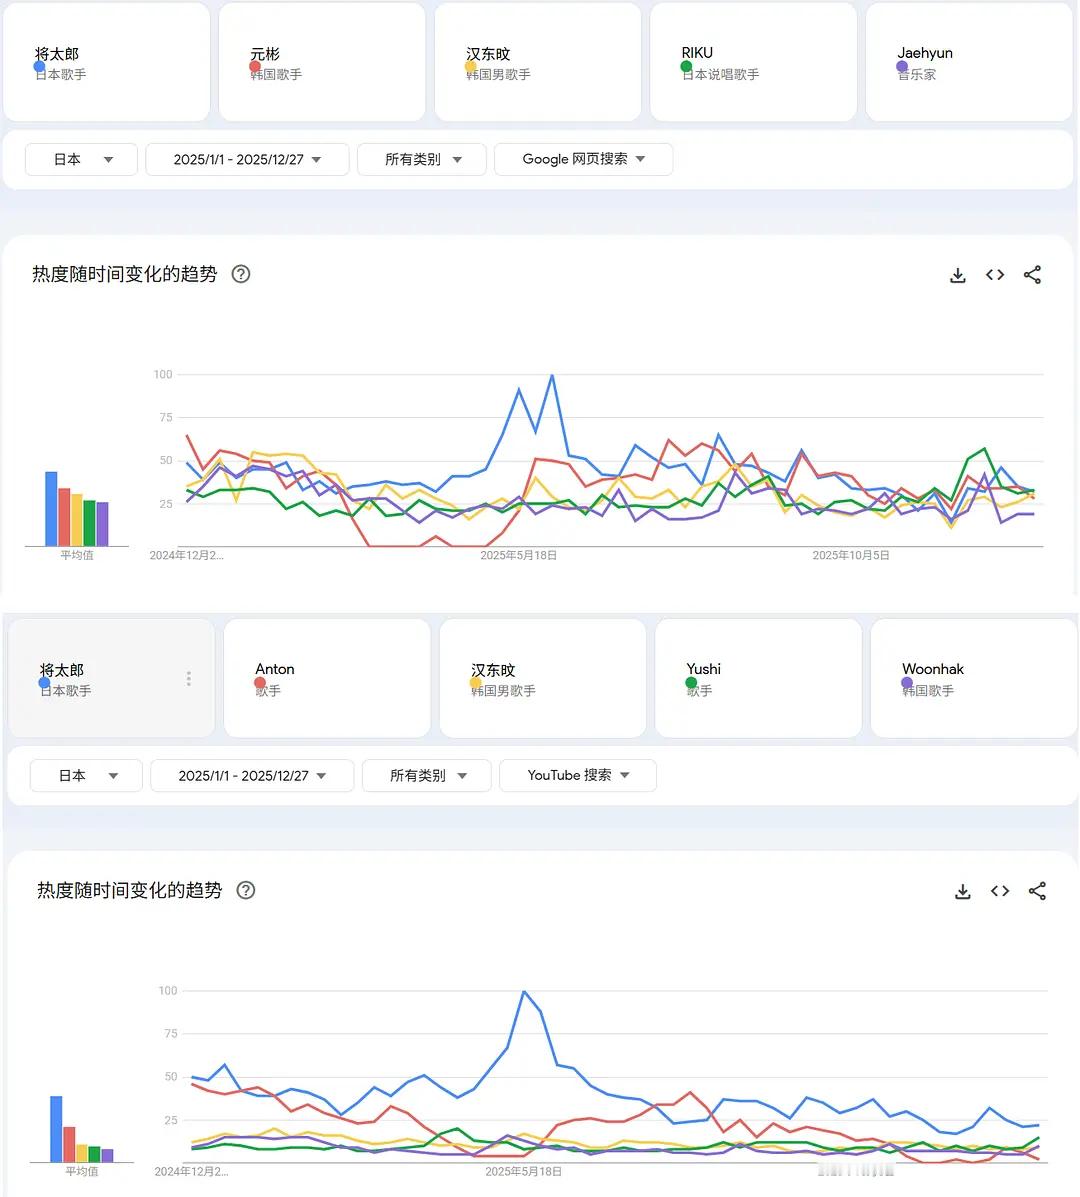Image resolution: width=1080 pixels, height=1197 pixels.
Task: Select the 元彬 韩国歌手 term card
Action: [322, 62]
